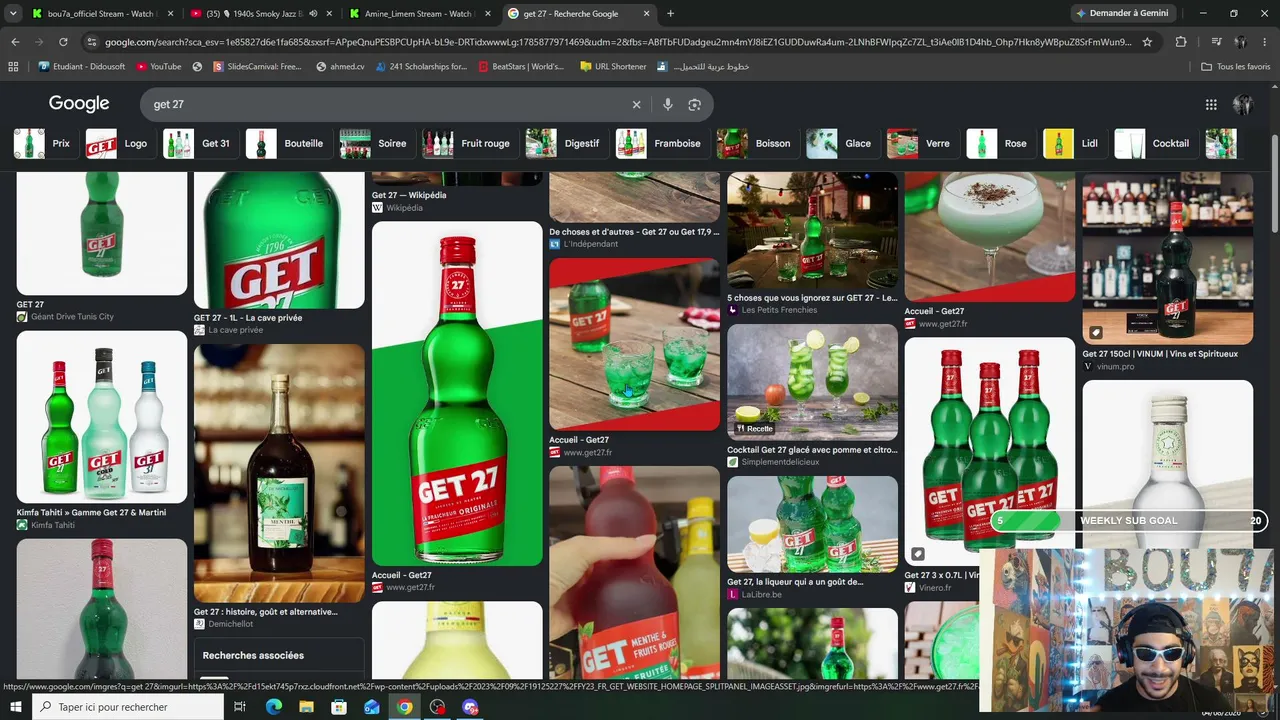The height and width of the screenshot is (720, 1280).
Task: Reload the current page
Action: (x=63, y=42)
